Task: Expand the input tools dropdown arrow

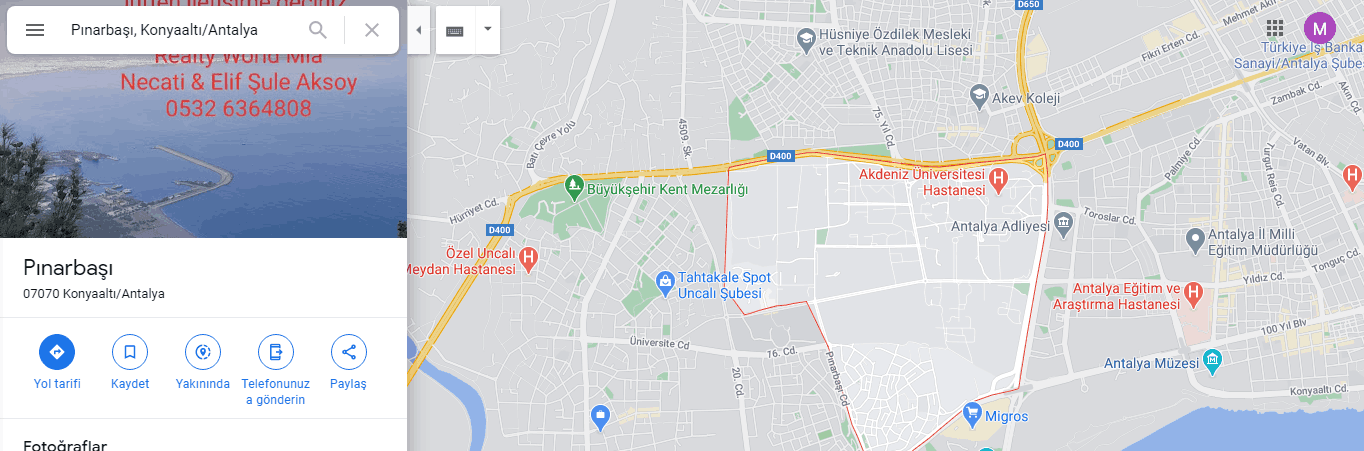Action: point(487,30)
